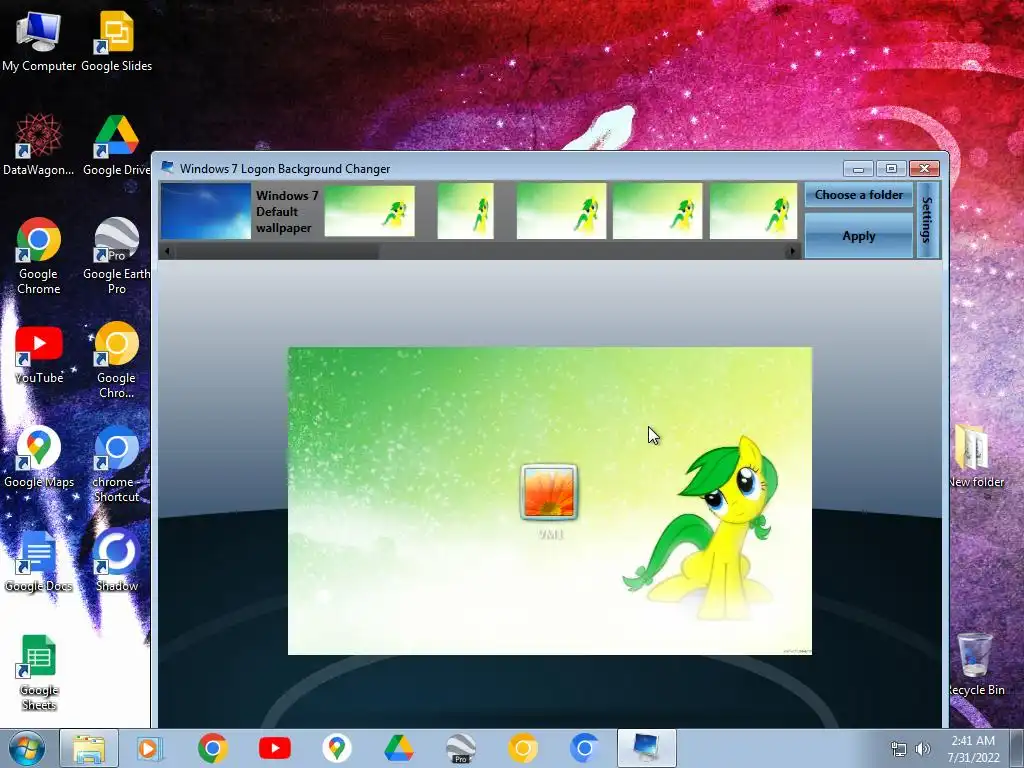Open Windows Explorer from taskbar
Viewport: 1024px width, 768px height.
[x=89, y=748]
